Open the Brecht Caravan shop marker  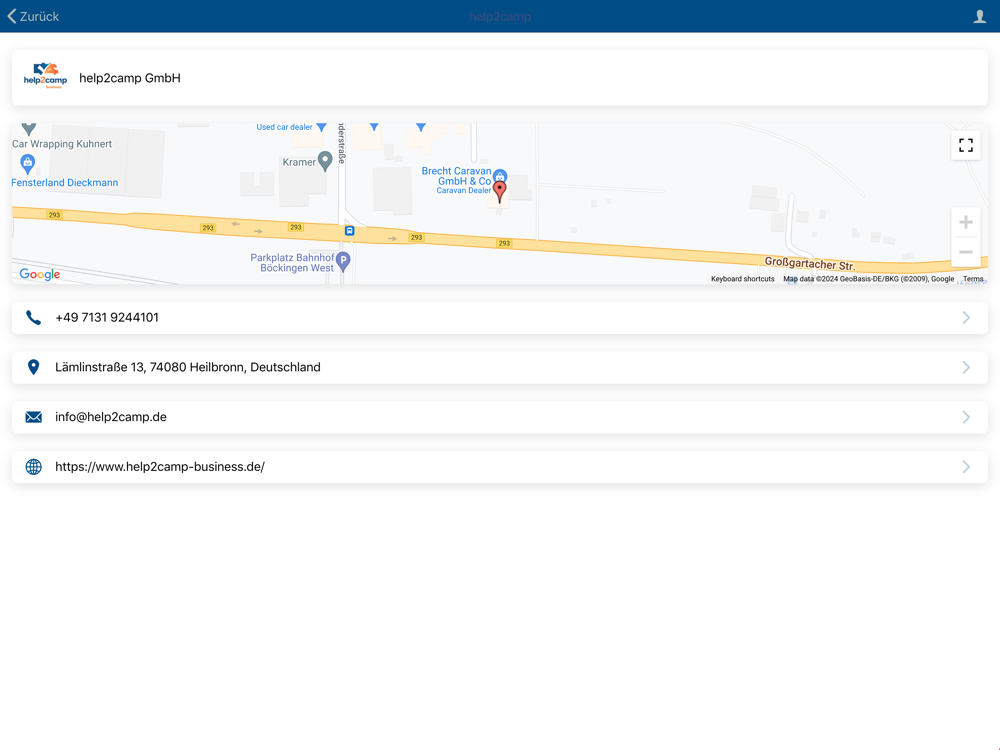500,175
